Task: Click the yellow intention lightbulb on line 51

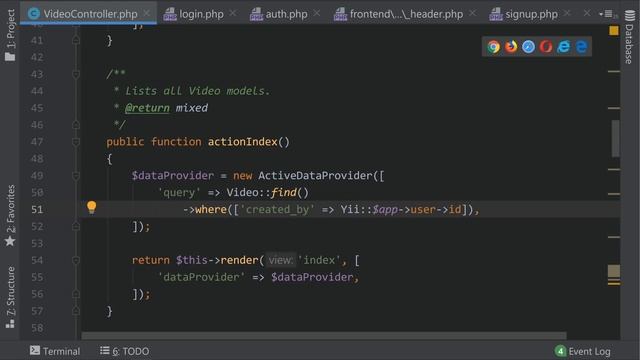Action: [91, 207]
